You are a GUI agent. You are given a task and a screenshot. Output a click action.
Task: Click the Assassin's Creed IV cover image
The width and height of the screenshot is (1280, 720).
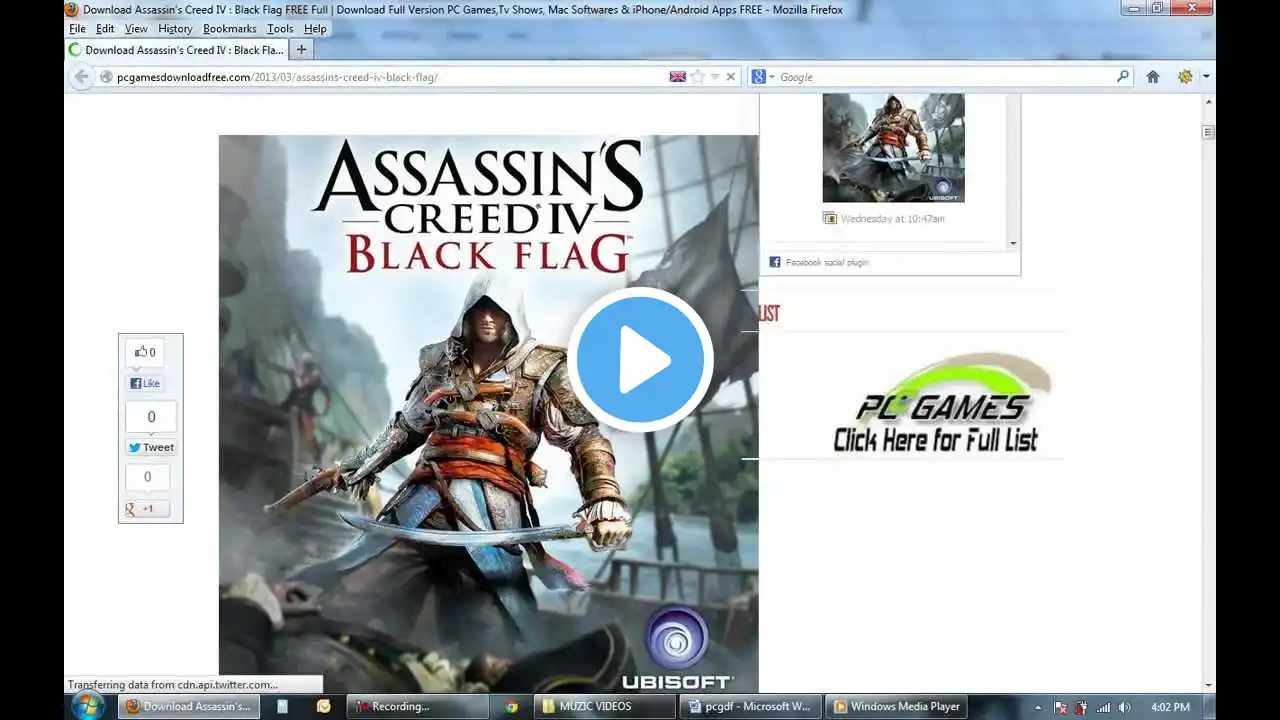click(x=488, y=413)
